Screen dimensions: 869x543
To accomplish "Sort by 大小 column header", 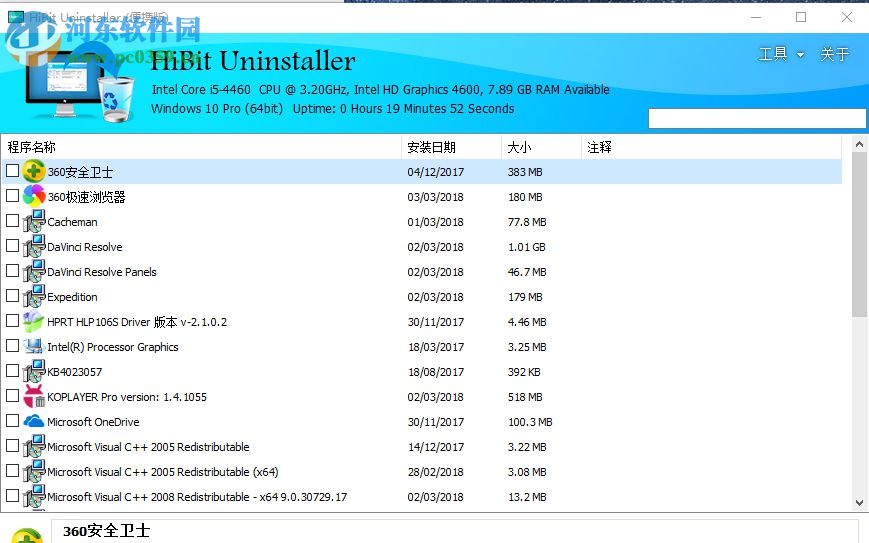I will (541, 147).
